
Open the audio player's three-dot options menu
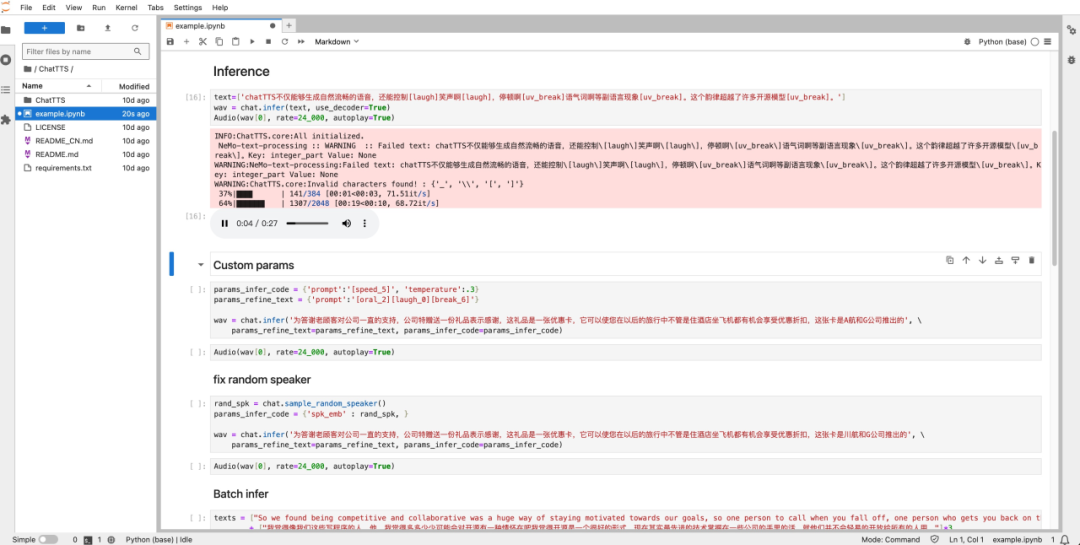(x=365, y=223)
